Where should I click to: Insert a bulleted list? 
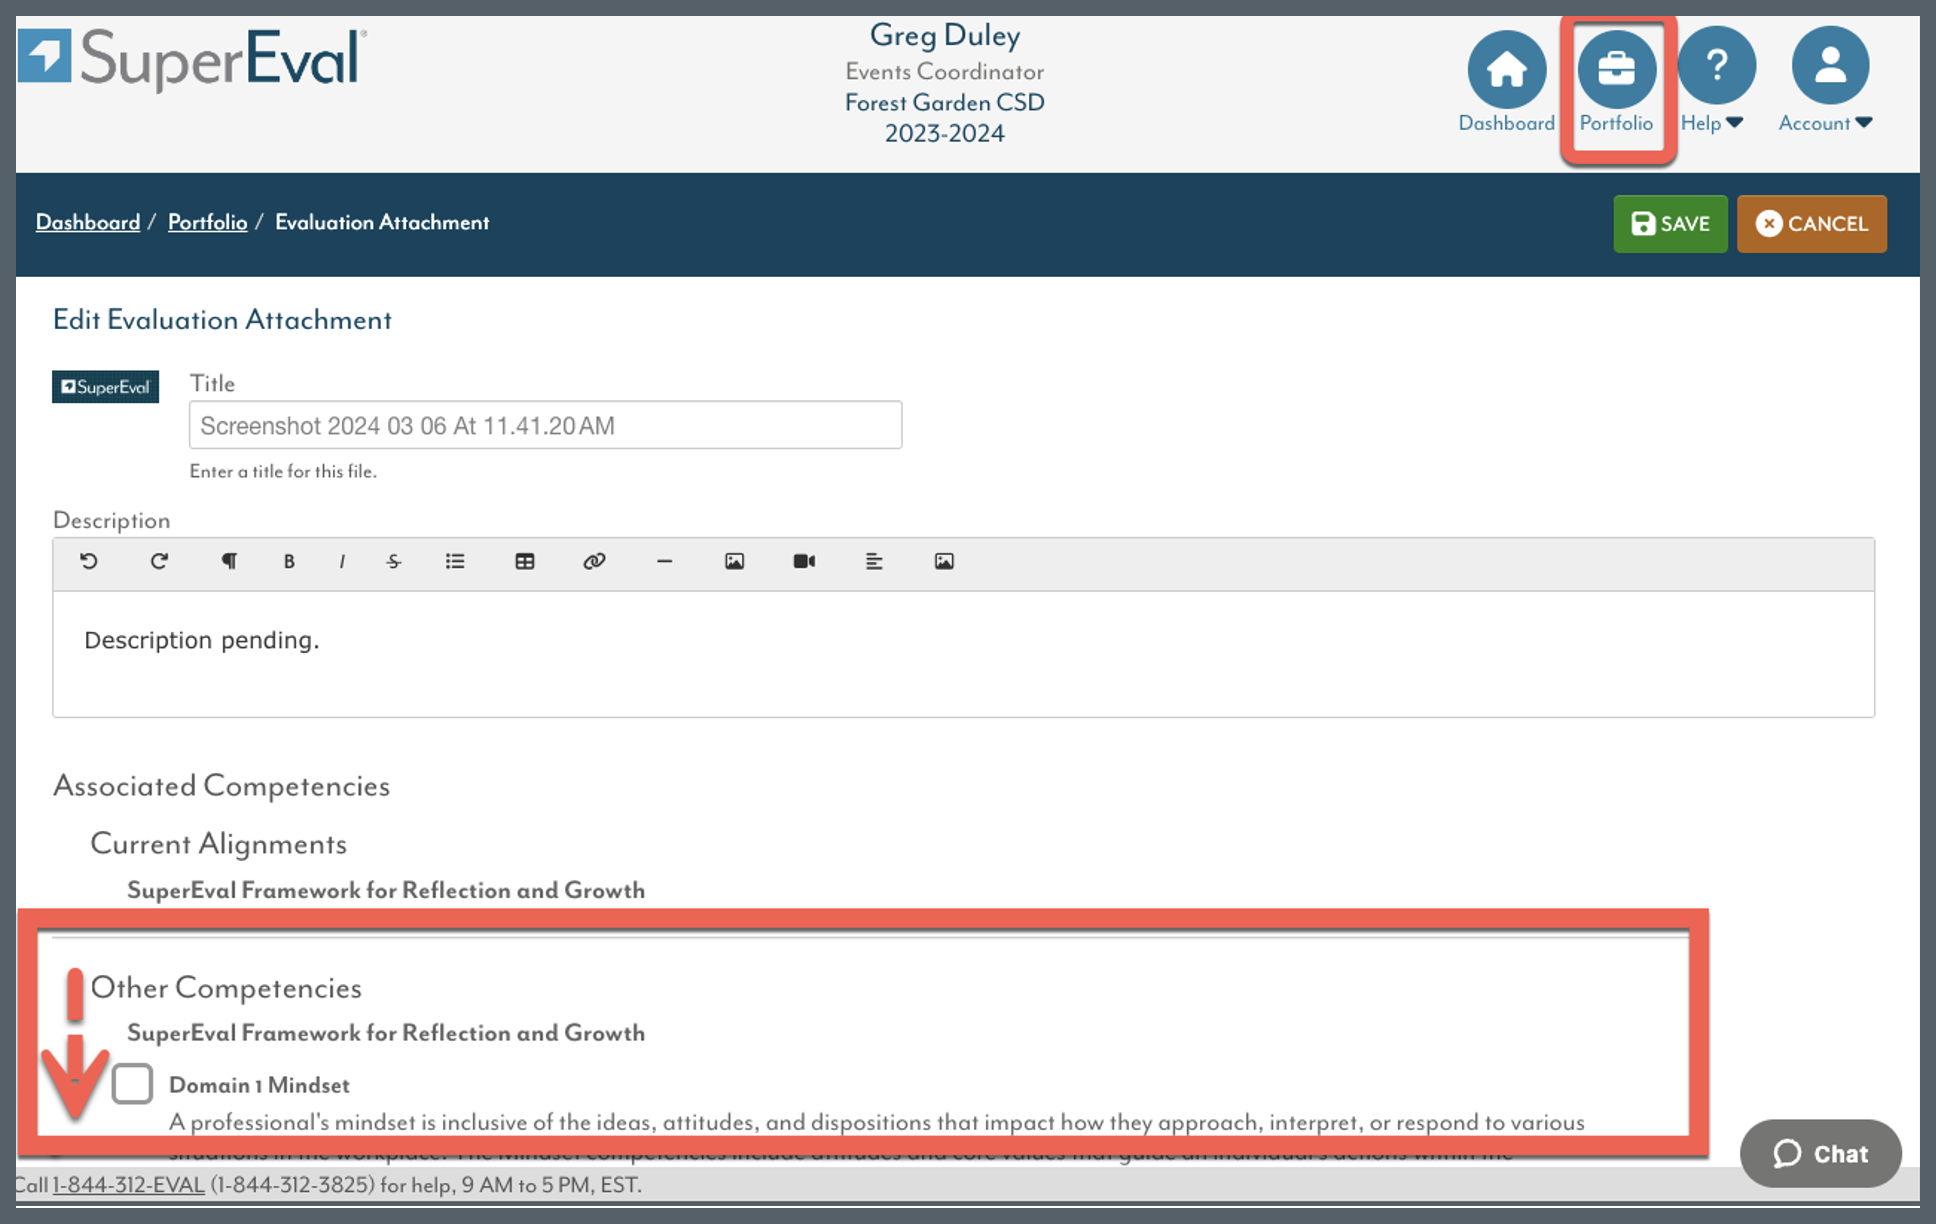455,561
